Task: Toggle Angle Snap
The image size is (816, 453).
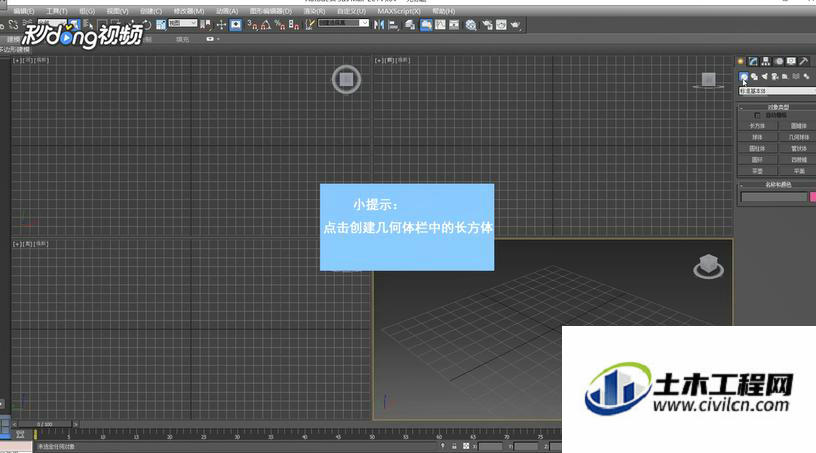Action: coord(266,24)
